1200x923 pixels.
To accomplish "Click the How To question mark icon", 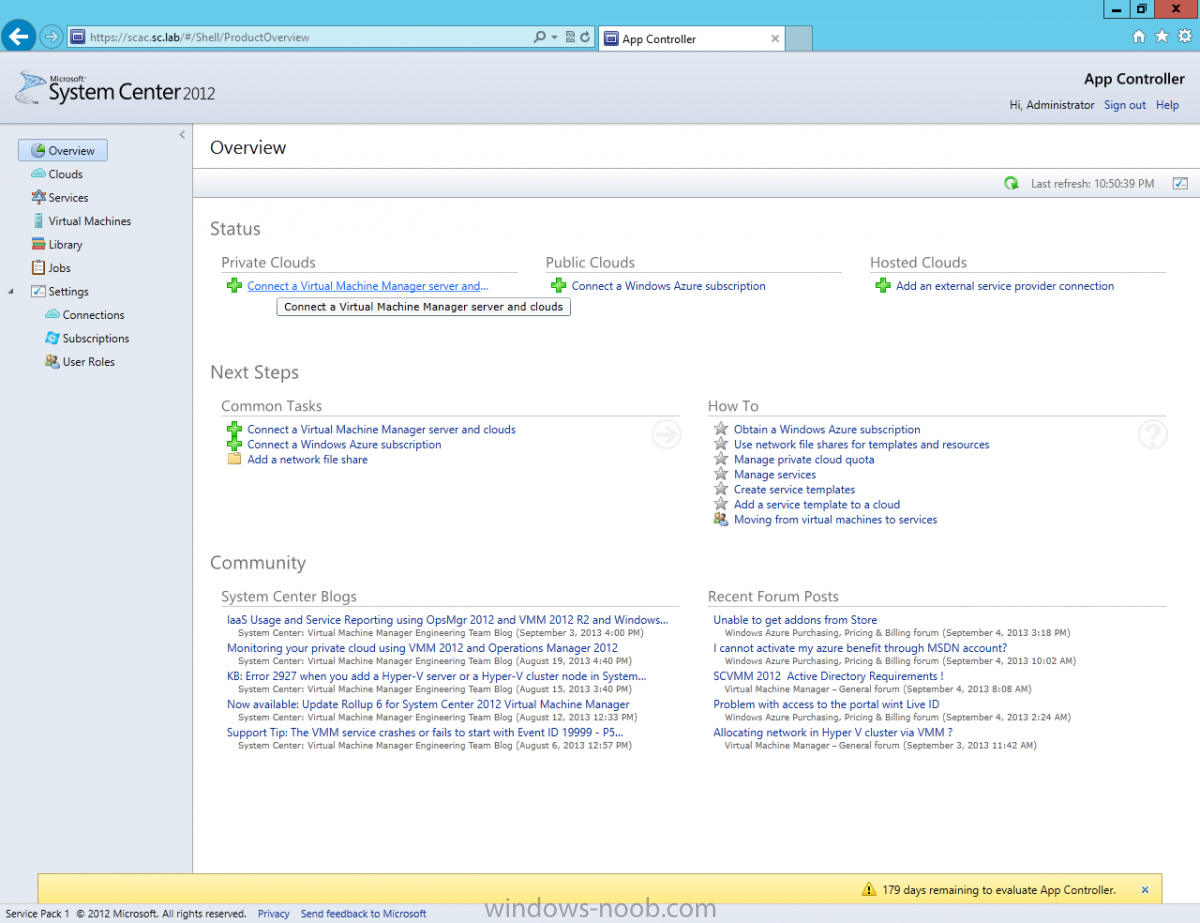I will (1153, 434).
